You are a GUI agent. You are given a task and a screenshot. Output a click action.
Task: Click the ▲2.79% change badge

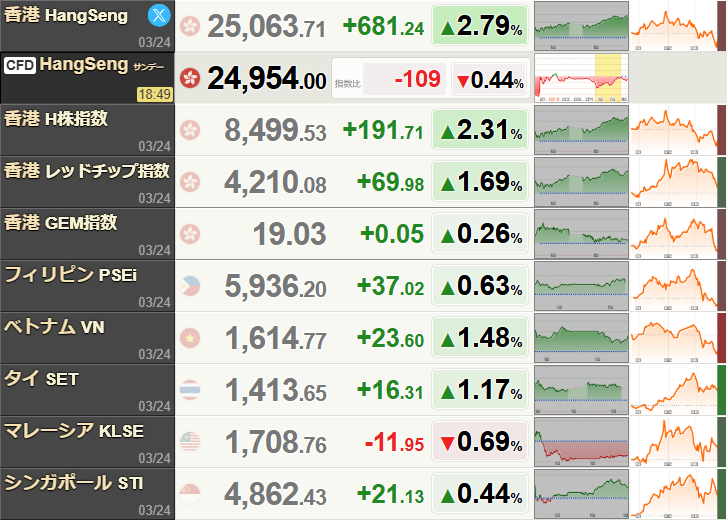[x=480, y=25]
